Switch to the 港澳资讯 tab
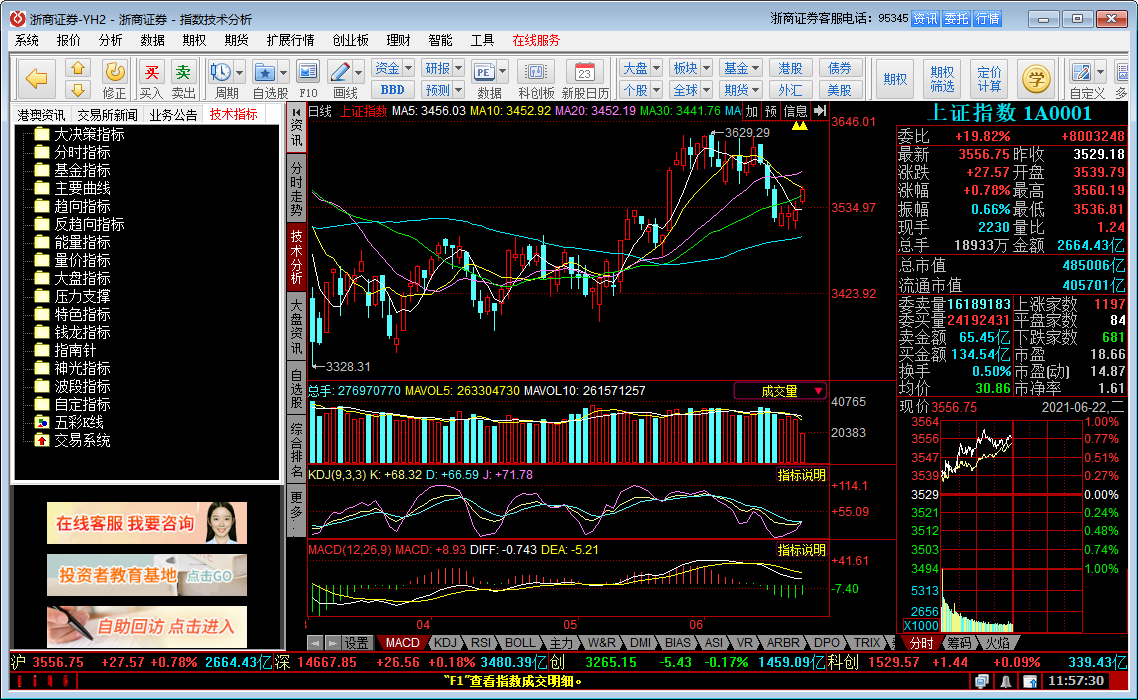The height and width of the screenshot is (700, 1138). click(41, 115)
